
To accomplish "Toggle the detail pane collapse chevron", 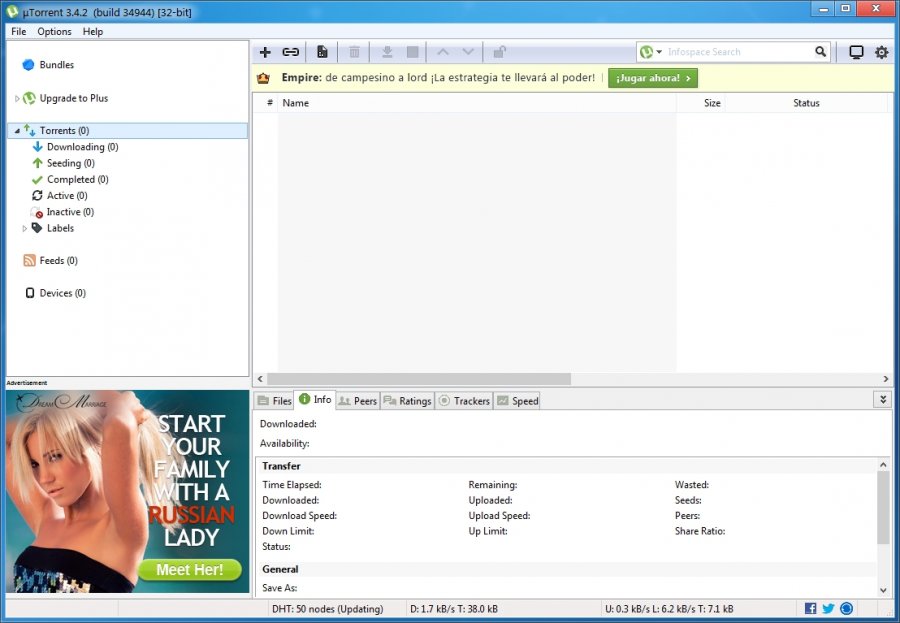I will [x=882, y=399].
